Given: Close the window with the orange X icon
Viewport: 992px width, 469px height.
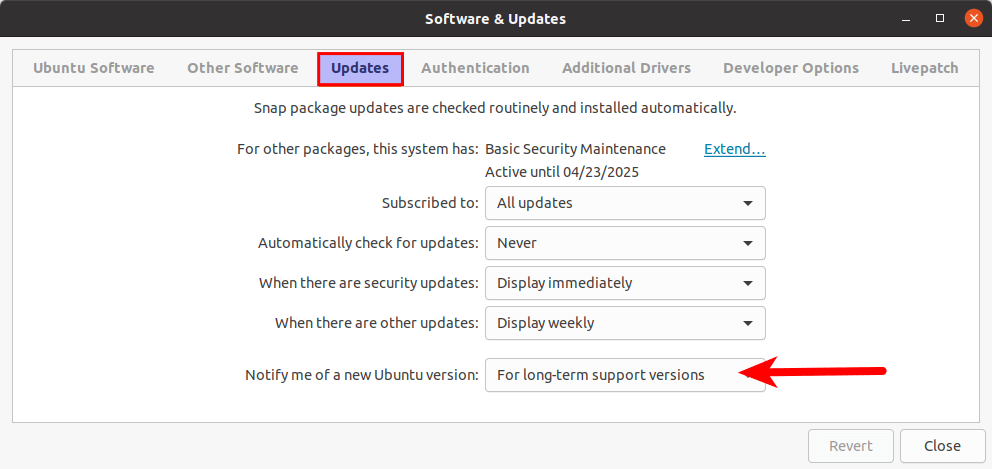Looking at the screenshot, I should tap(971, 18).
